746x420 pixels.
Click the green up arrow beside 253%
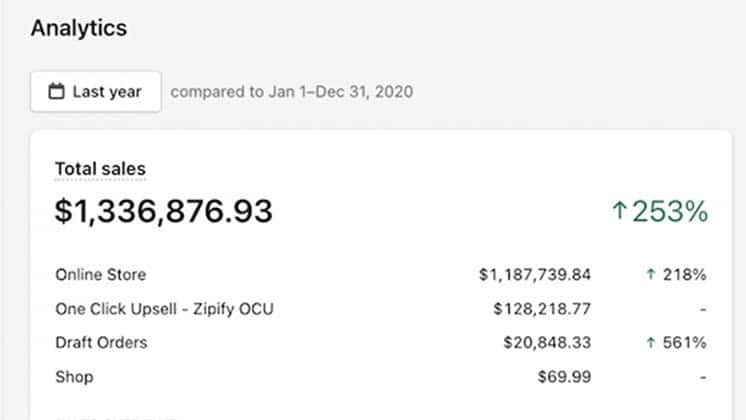pos(620,212)
